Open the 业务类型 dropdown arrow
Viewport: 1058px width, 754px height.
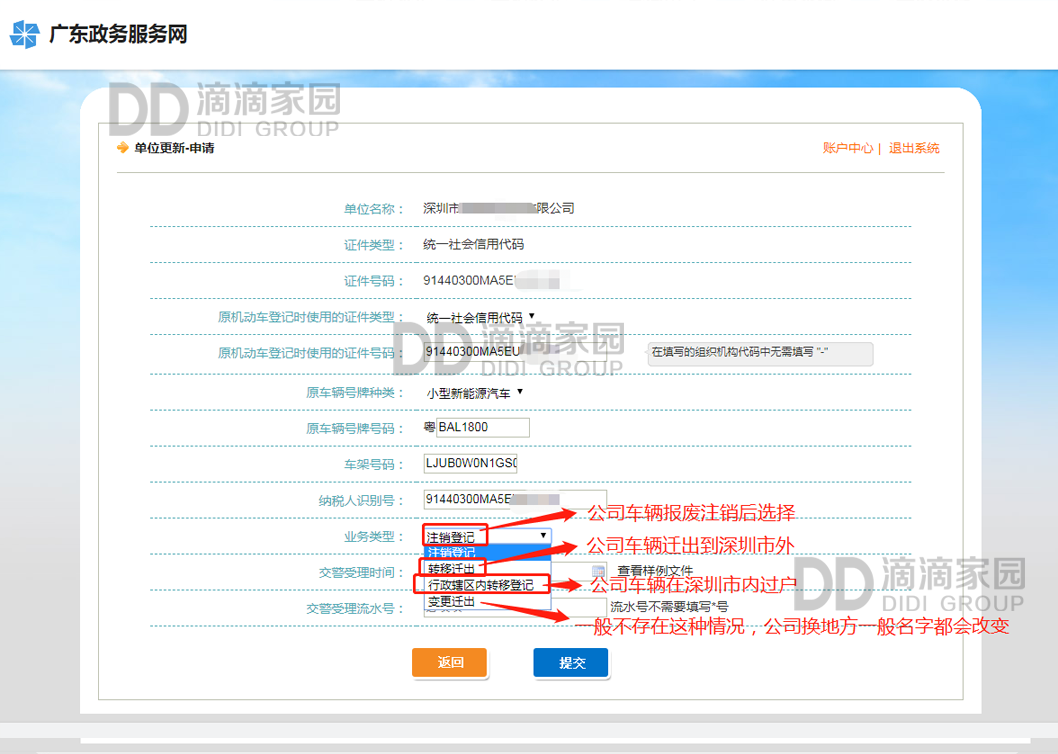coord(543,536)
